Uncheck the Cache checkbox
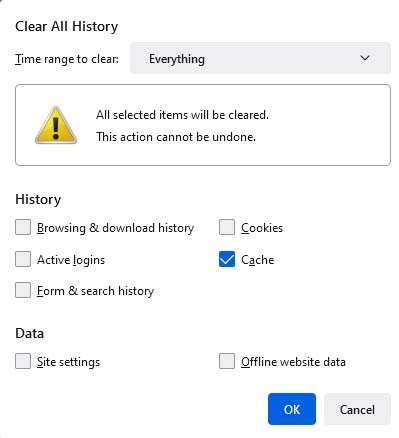The width and height of the screenshot is (399, 438). (227, 259)
